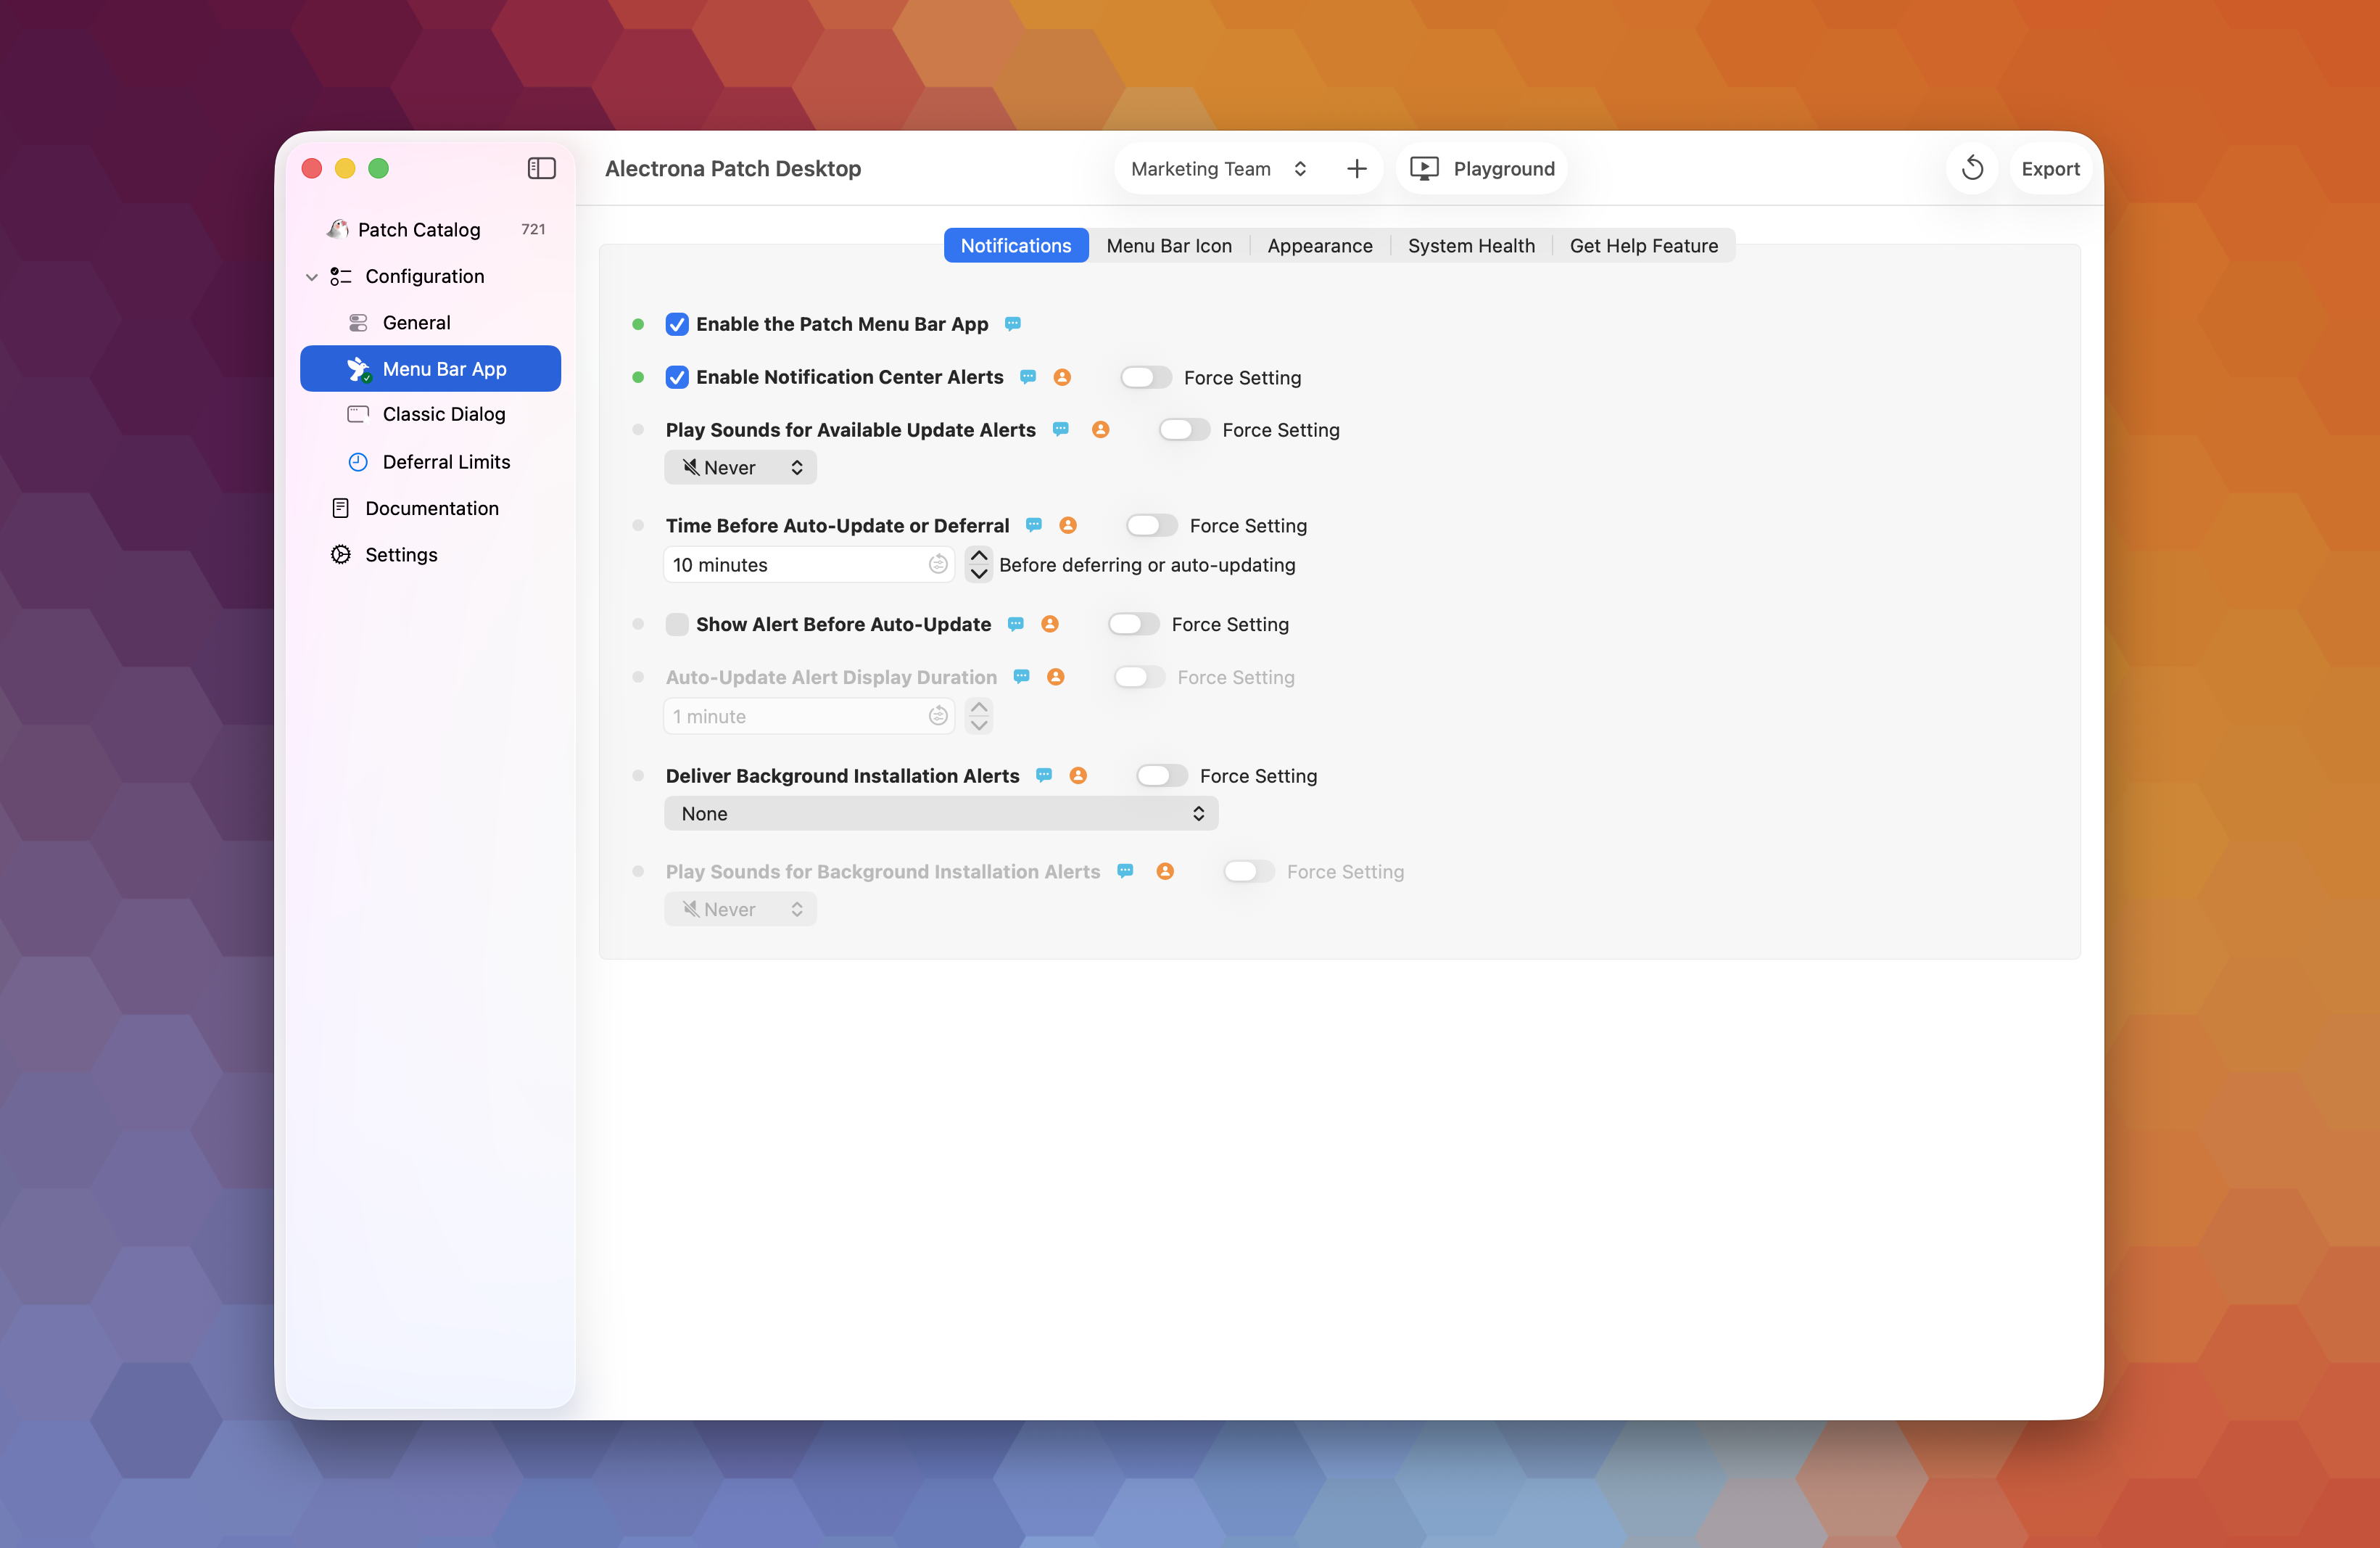Image resolution: width=2380 pixels, height=1548 pixels.
Task: Toggle Force Setting for Time Before Auto-Update
Action: pyautogui.click(x=1151, y=525)
